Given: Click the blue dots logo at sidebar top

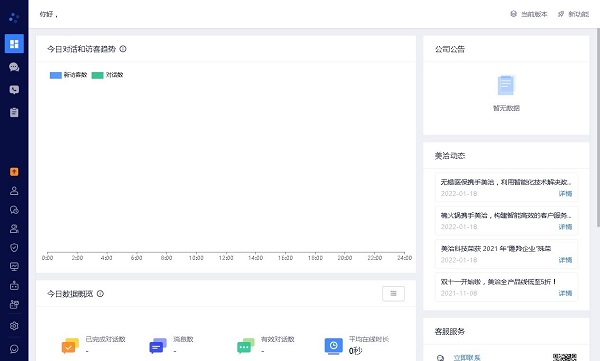Looking at the screenshot, I should [x=14, y=17].
